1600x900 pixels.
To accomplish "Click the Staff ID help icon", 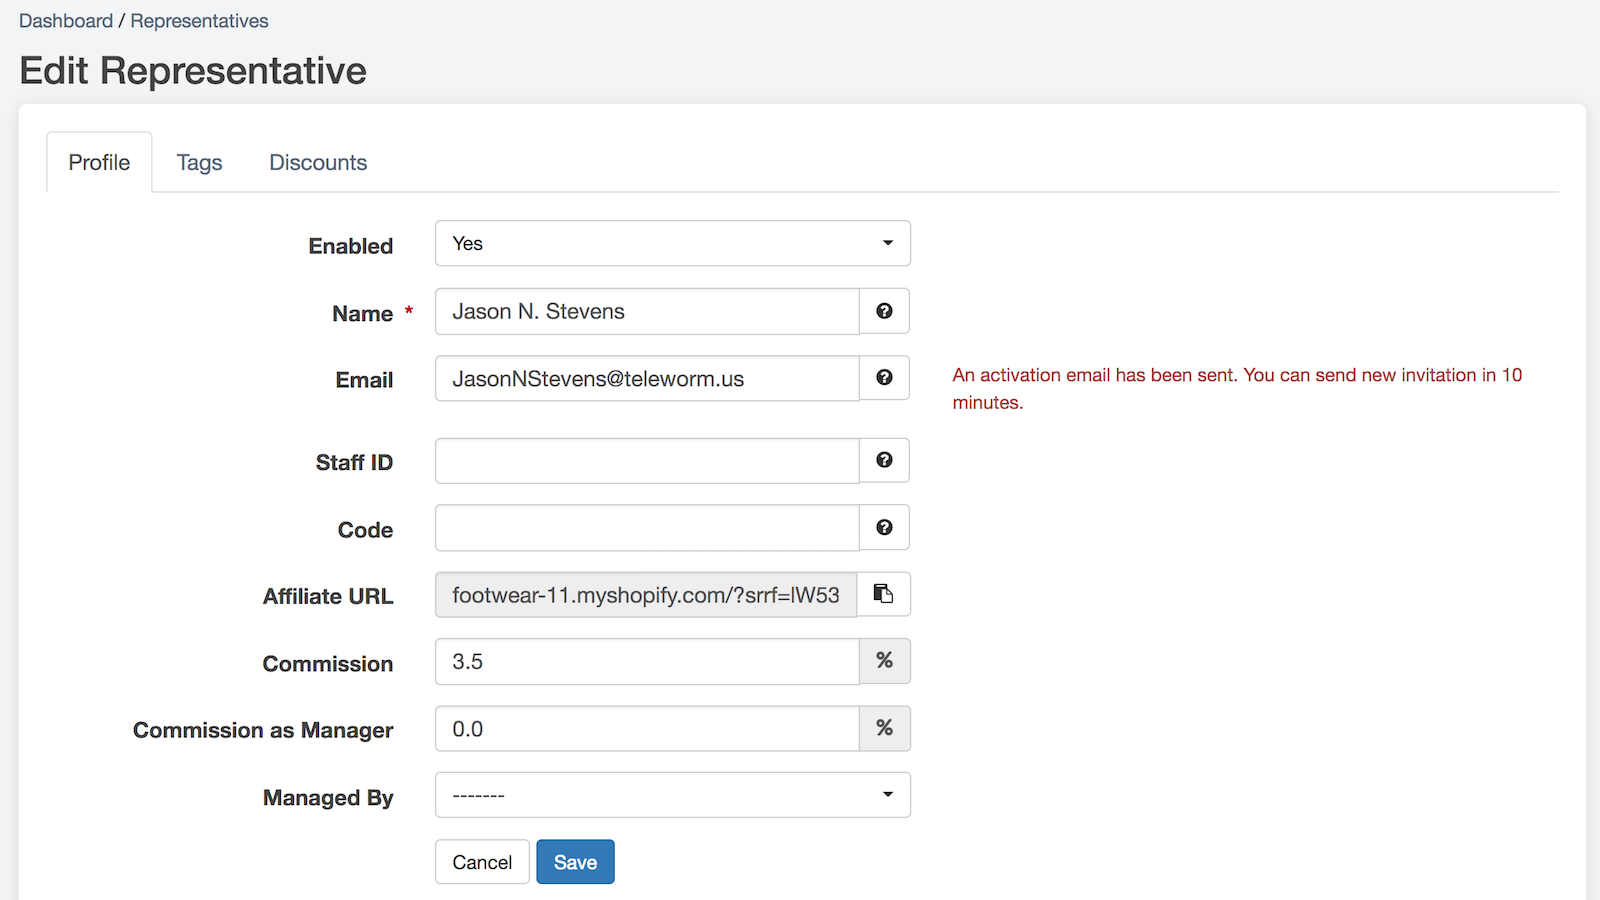I will 884,460.
